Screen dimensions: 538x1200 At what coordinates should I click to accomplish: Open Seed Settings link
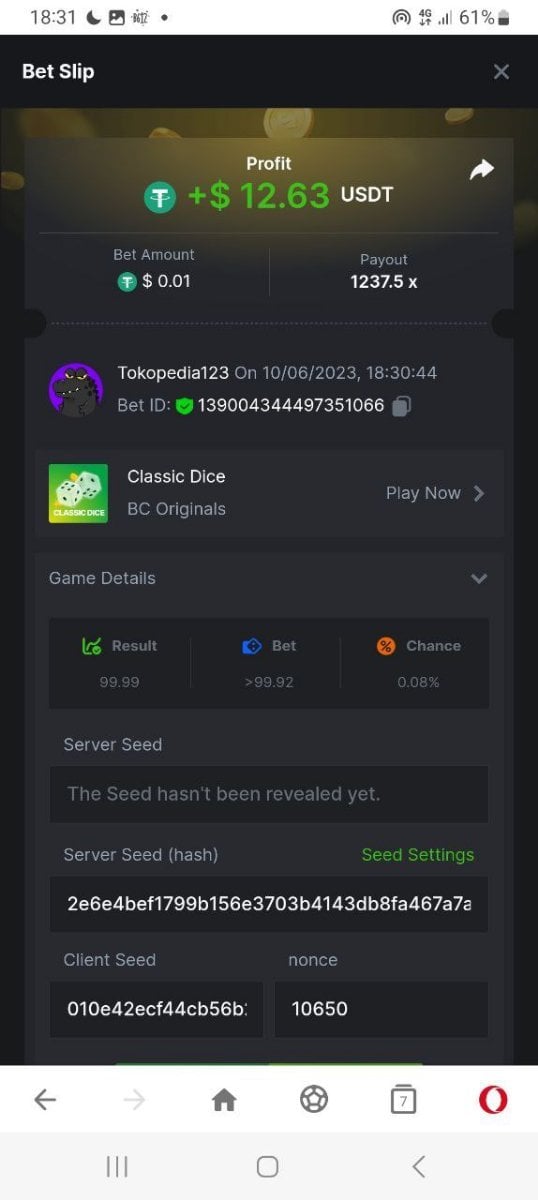pyautogui.click(x=418, y=854)
